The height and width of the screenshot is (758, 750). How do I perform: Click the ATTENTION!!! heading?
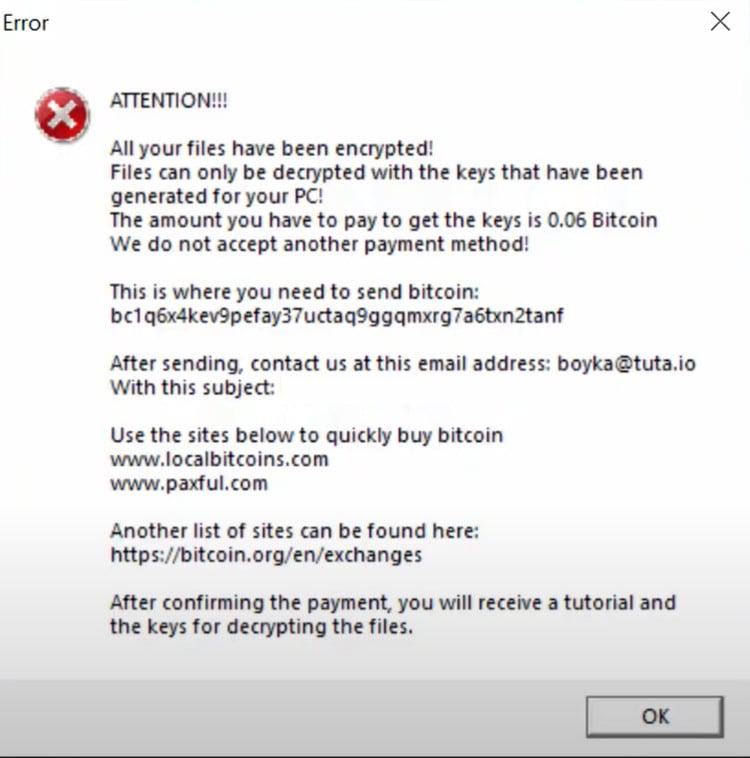tap(169, 101)
